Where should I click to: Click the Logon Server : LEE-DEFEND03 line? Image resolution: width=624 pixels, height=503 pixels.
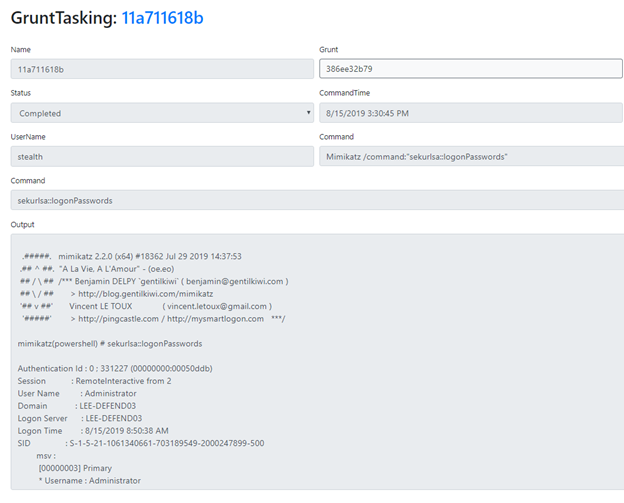[80, 418]
